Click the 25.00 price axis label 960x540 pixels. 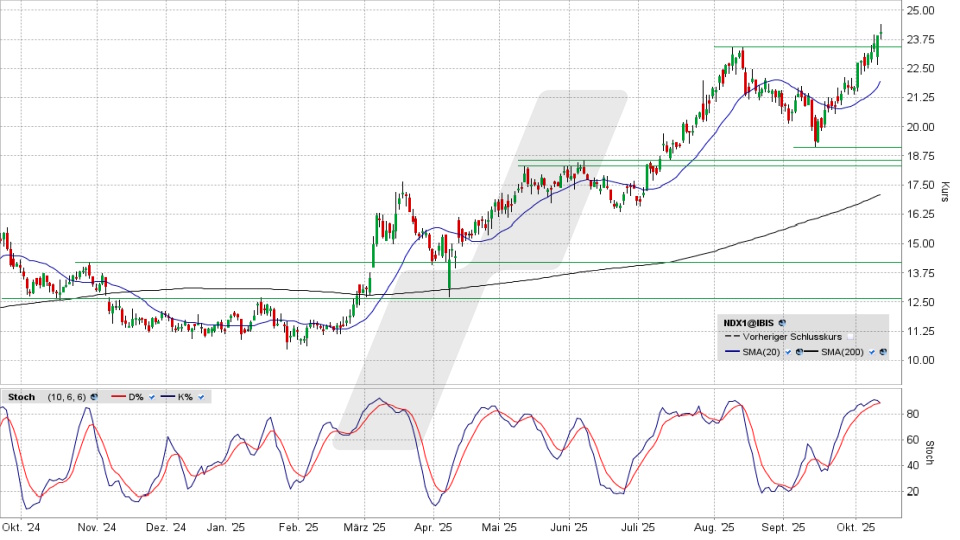pyautogui.click(x=920, y=10)
